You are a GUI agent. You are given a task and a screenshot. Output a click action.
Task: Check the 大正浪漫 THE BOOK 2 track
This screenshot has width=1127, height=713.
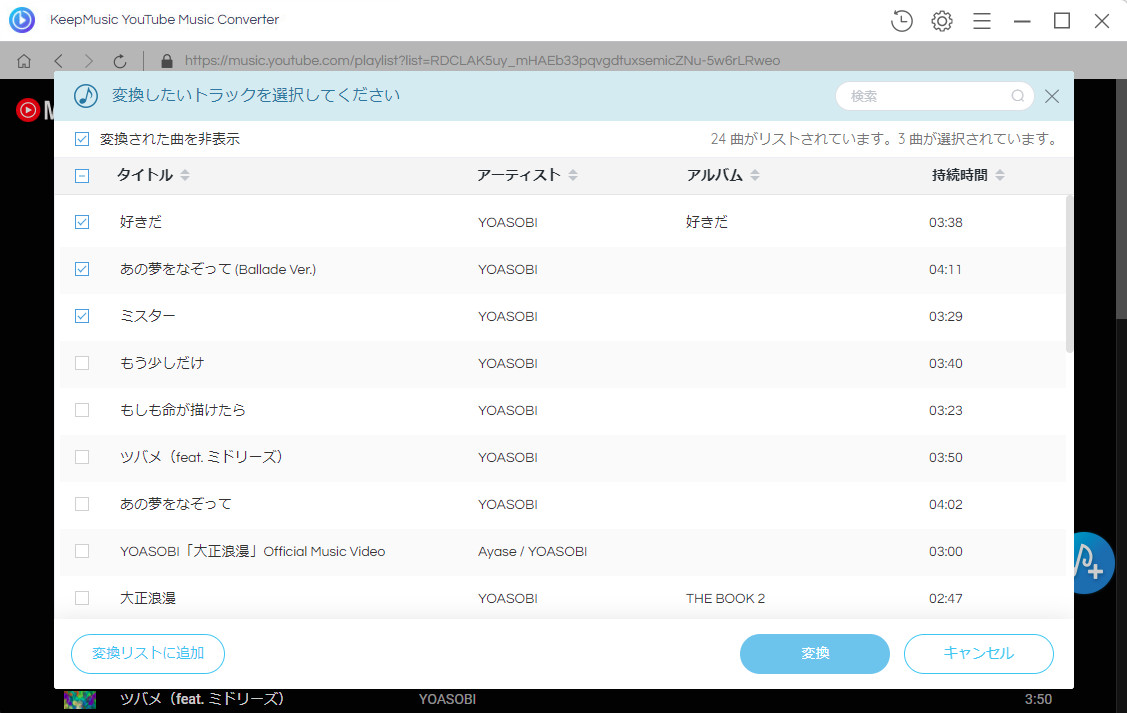(x=82, y=598)
